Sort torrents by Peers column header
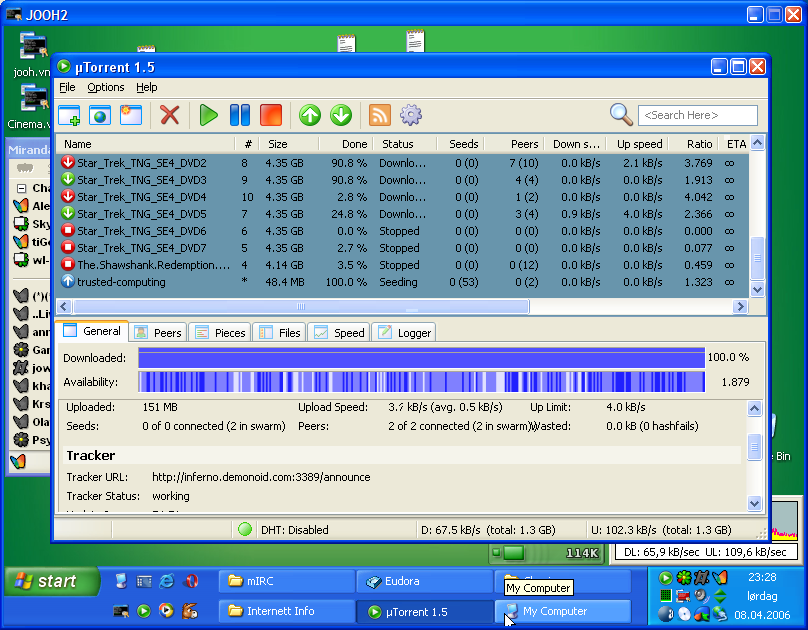This screenshot has height=630, width=808. pos(513,144)
